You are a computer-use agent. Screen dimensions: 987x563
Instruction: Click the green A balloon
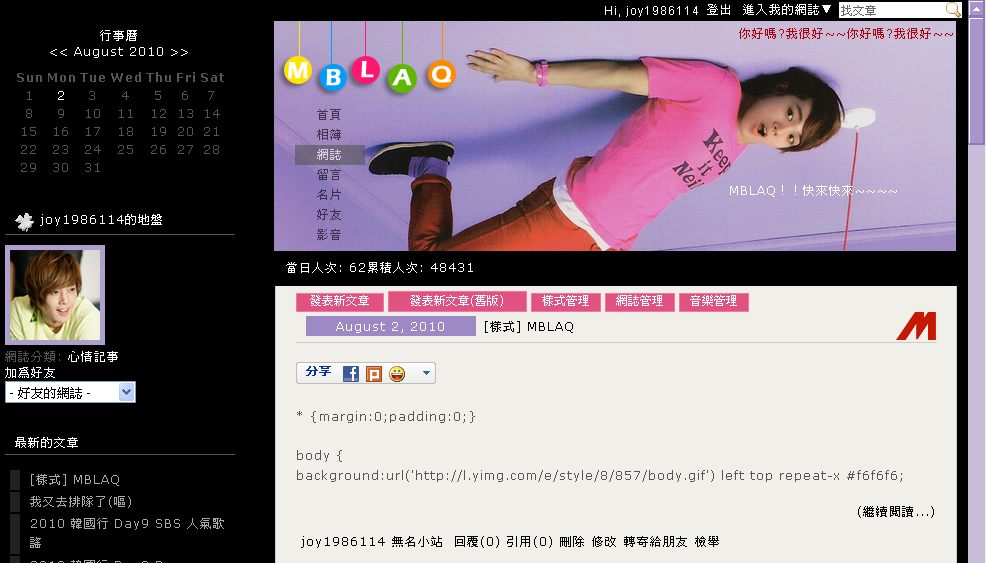(402, 78)
